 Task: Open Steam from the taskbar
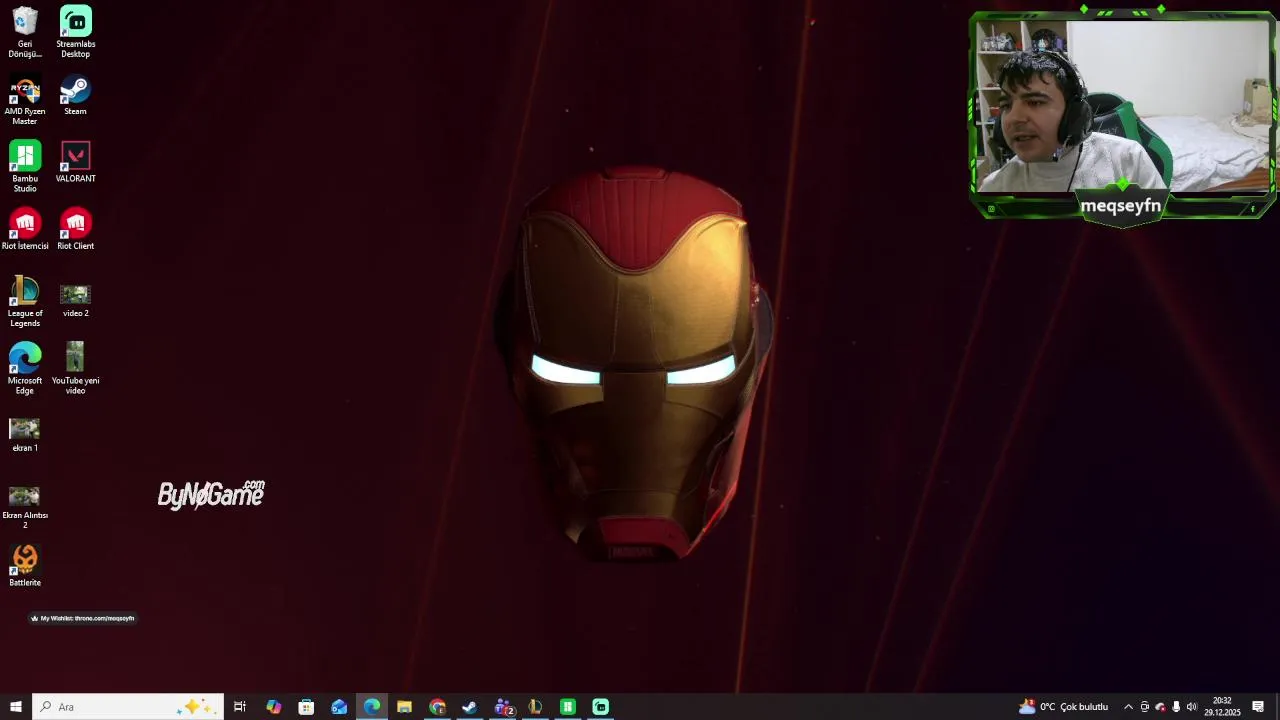coord(469,707)
